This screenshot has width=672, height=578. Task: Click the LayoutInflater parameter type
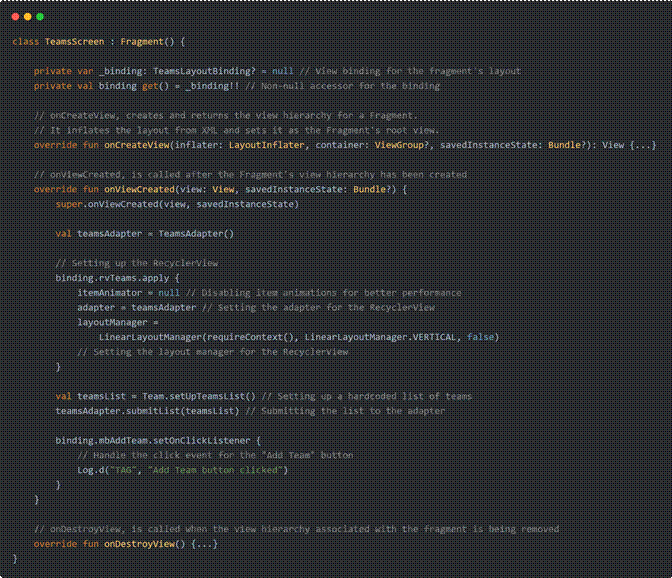coord(267,145)
